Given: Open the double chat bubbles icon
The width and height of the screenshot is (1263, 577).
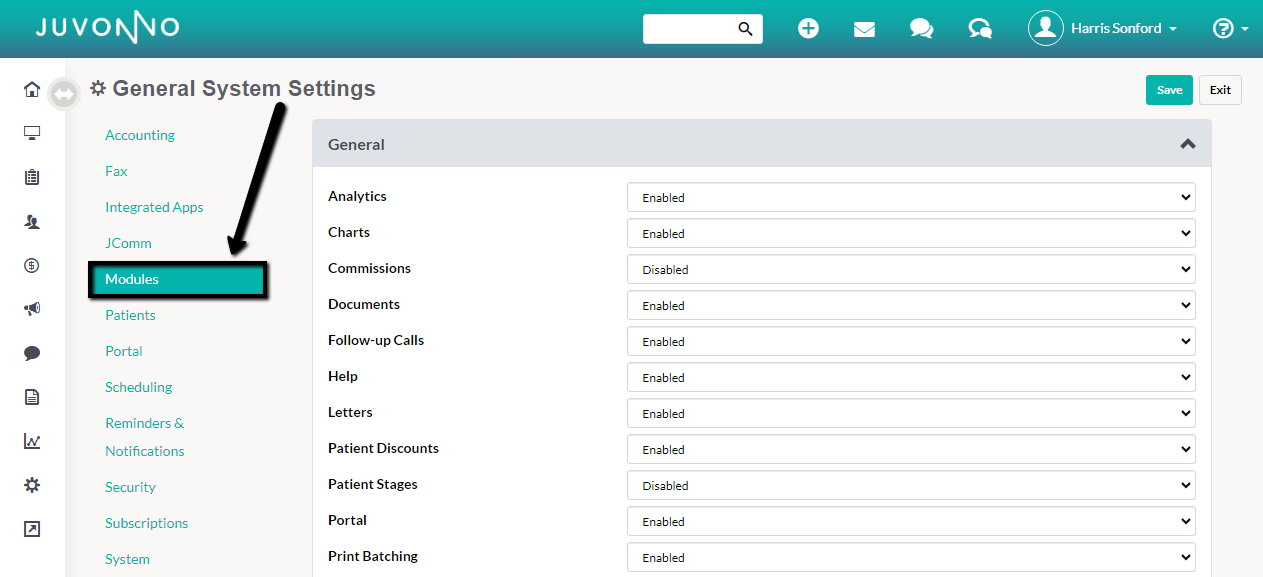Looking at the screenshot, I should point(921,29).
